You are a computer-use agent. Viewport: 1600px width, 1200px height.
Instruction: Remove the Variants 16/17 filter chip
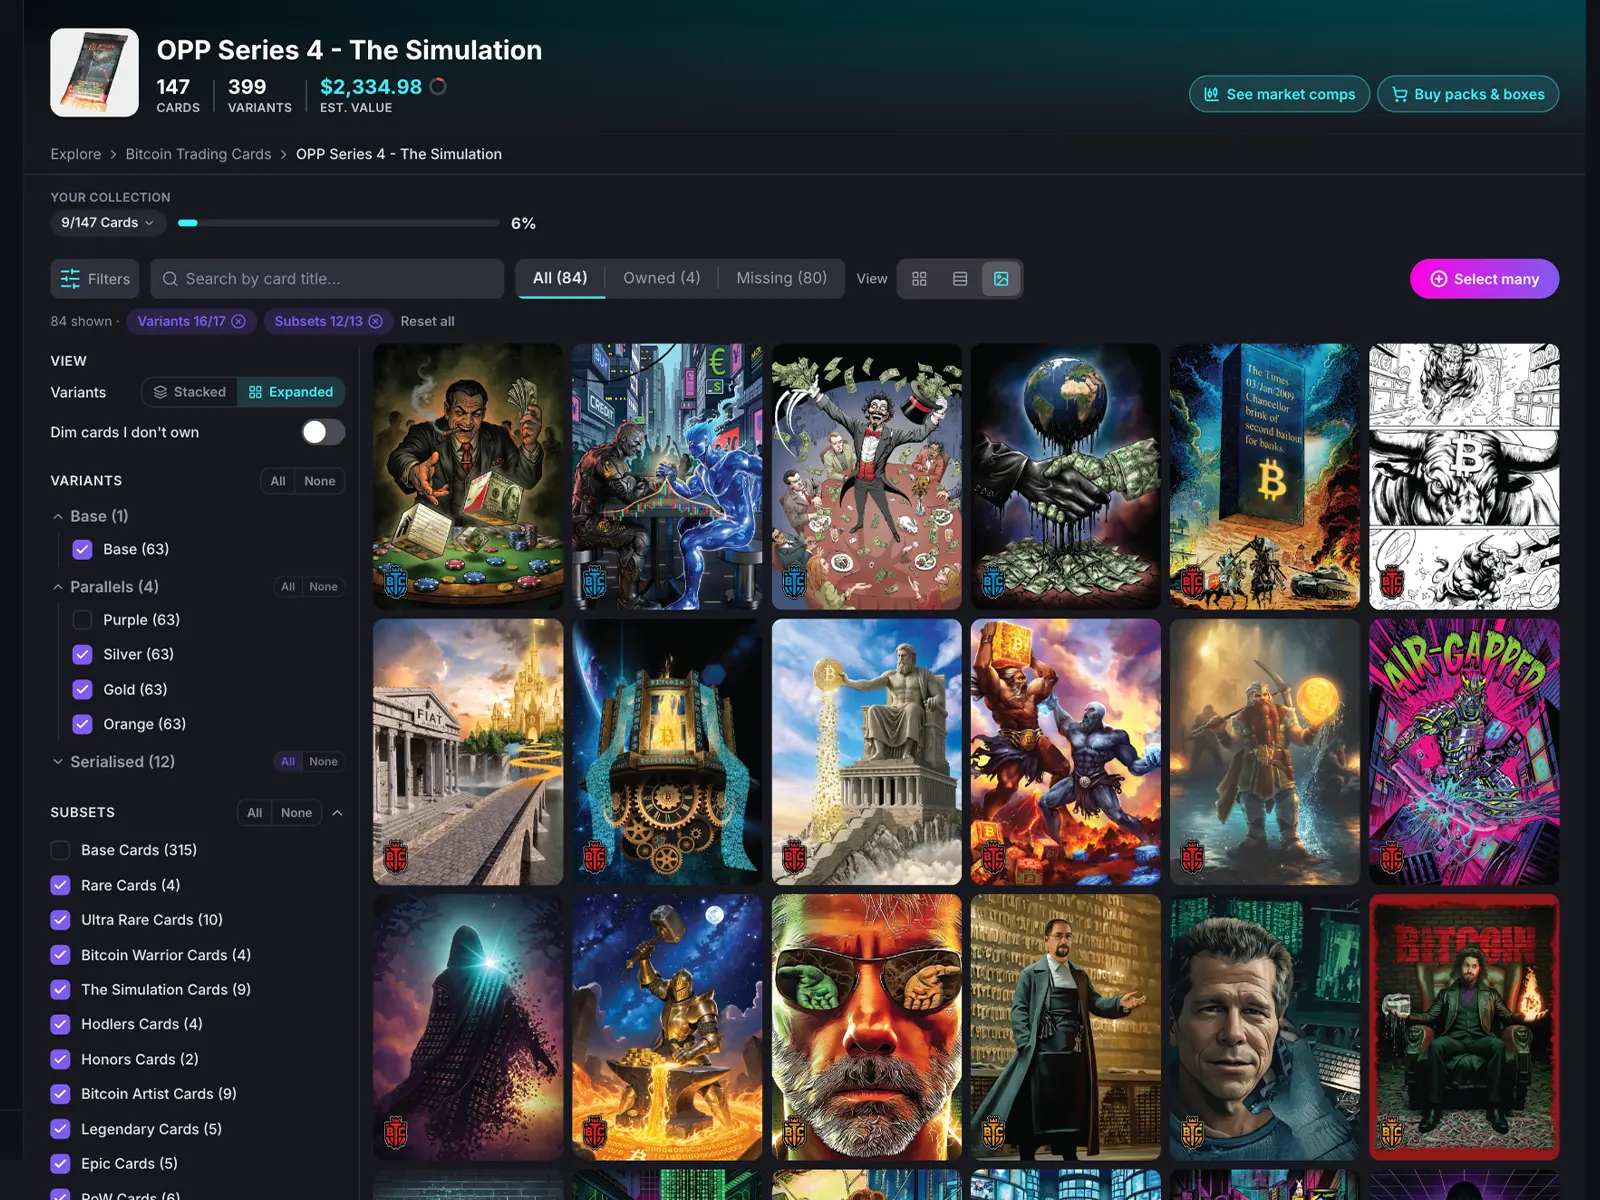pos(238,321)
